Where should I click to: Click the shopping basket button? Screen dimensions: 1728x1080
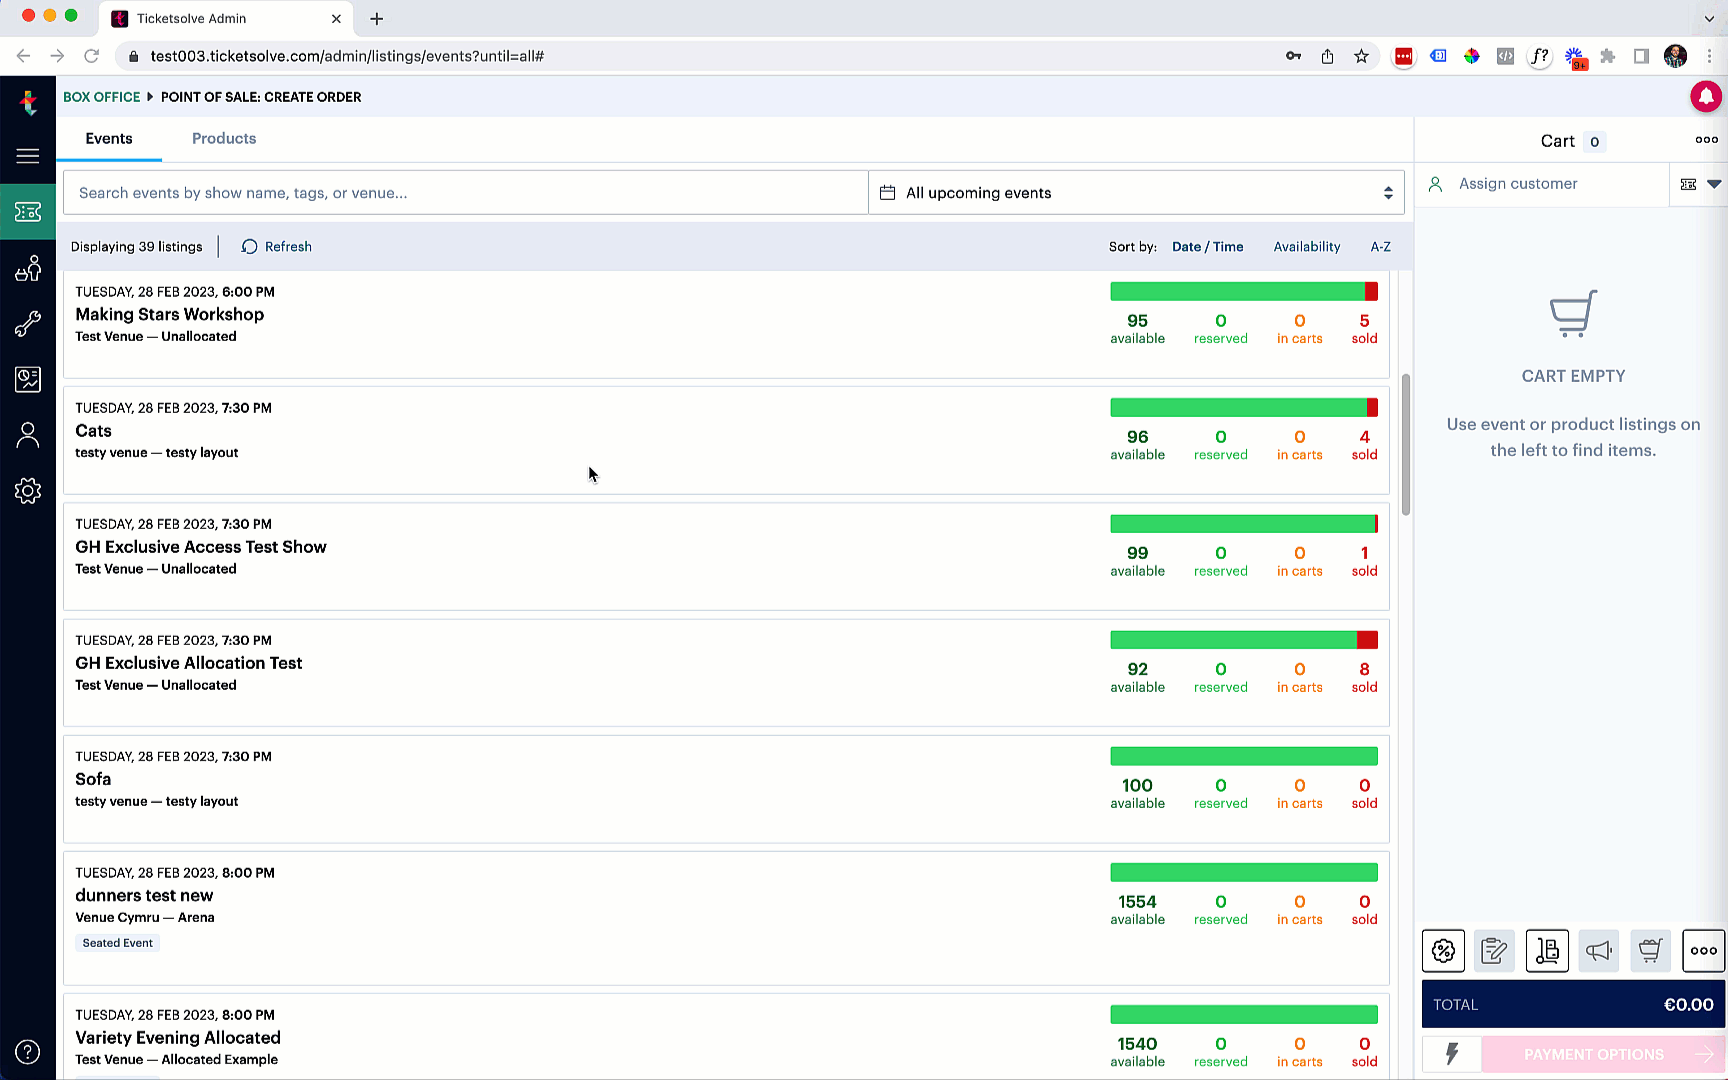click(1650, 951)
